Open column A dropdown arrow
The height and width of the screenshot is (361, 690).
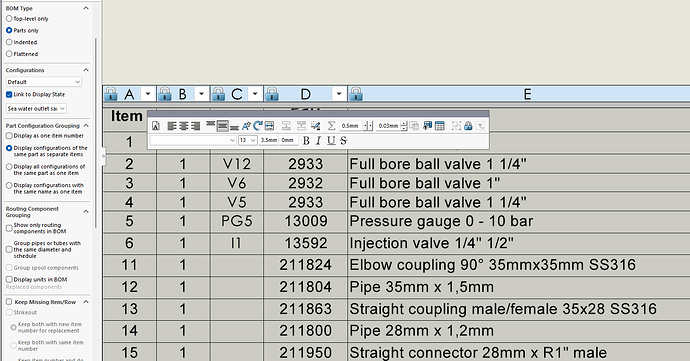148,94
